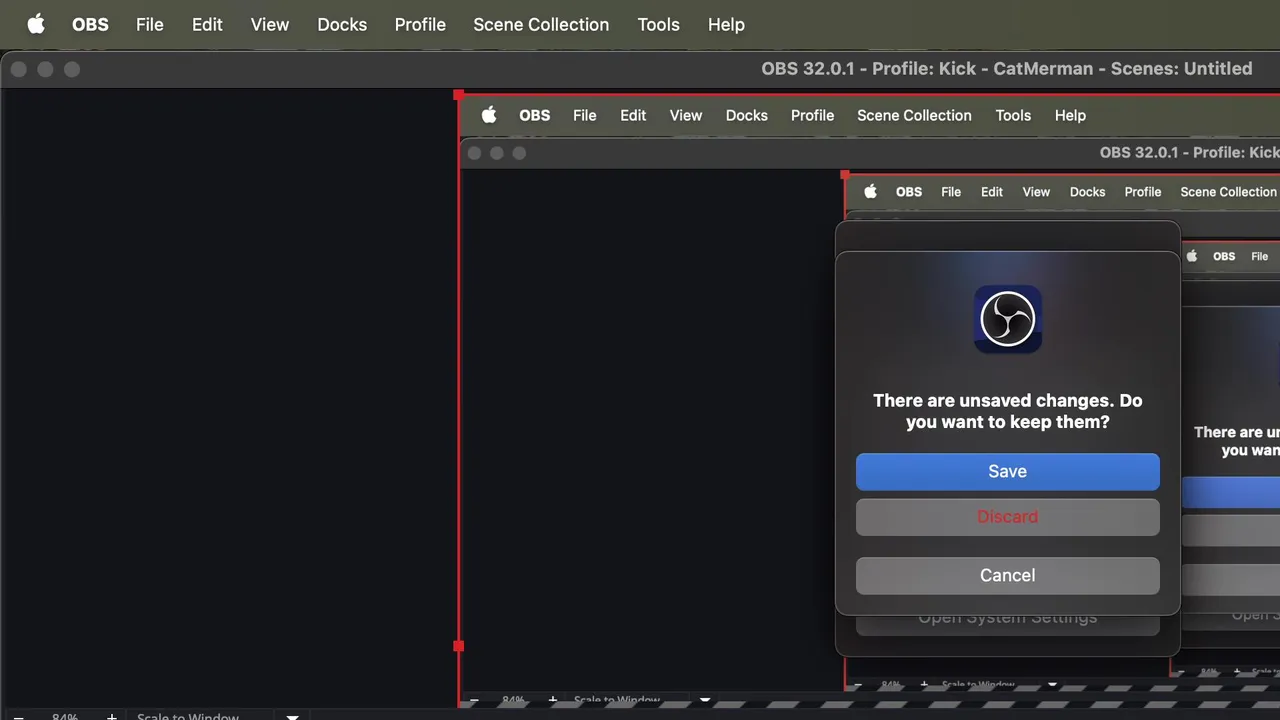Click Edit in the largest nested preview menu bar
Viewport: 1280px width, 720px height.
pyautogui.click(x=633, y=115)
